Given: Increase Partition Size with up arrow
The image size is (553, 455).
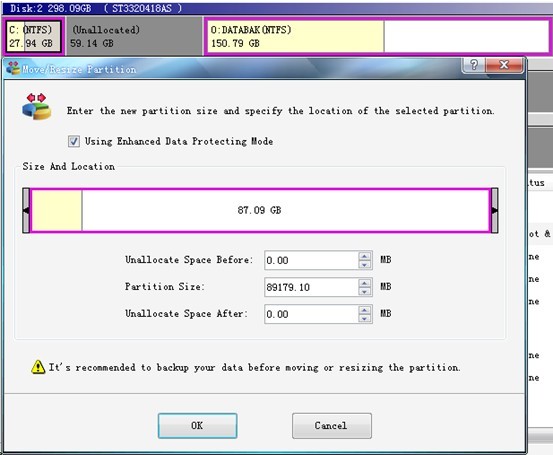Looking at the screenshot, I should click(364, 283).
